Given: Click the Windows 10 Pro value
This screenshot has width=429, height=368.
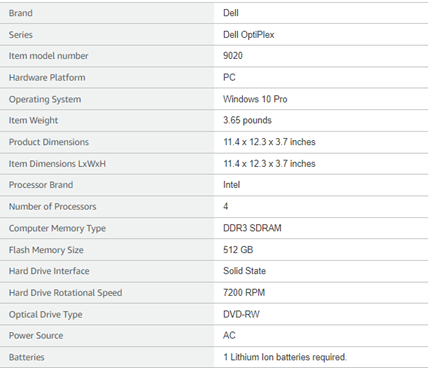Looking at the screenshot, I should (255, 99).
